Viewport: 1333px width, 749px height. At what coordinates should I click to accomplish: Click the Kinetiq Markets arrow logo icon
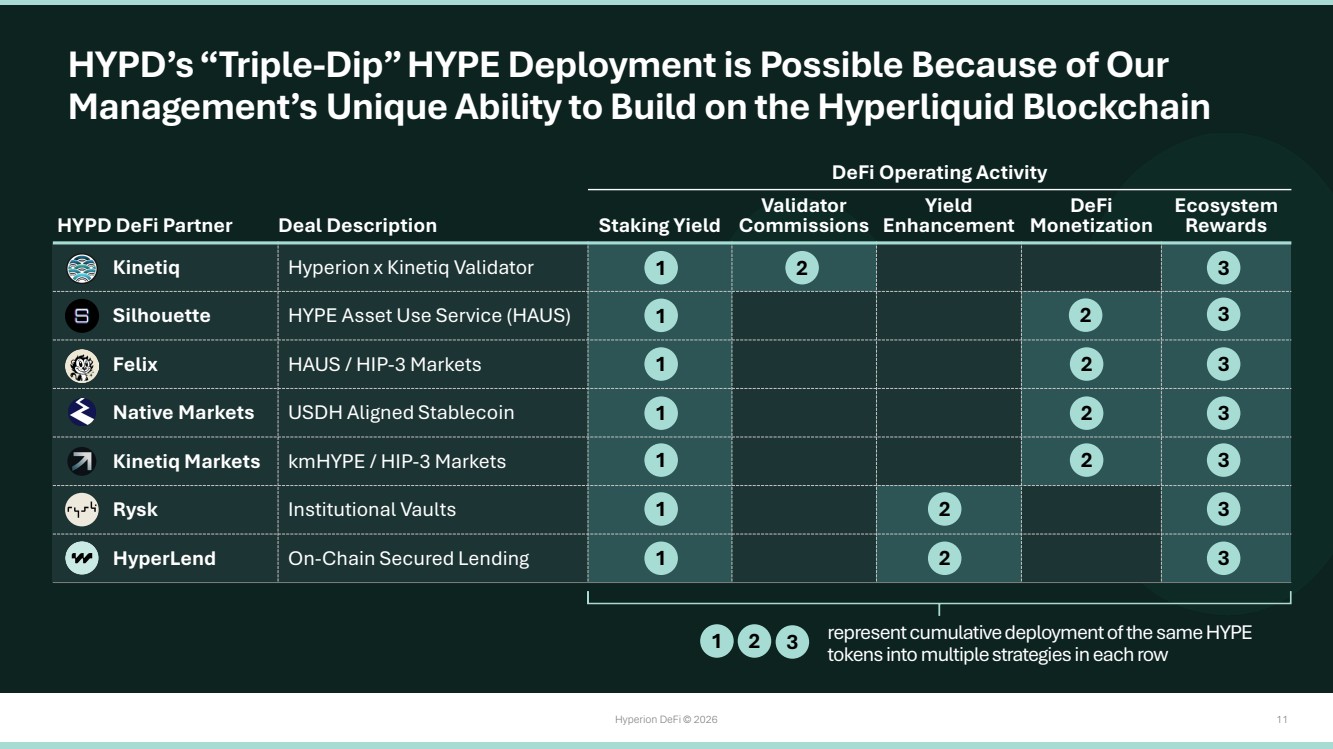[82, 462]
